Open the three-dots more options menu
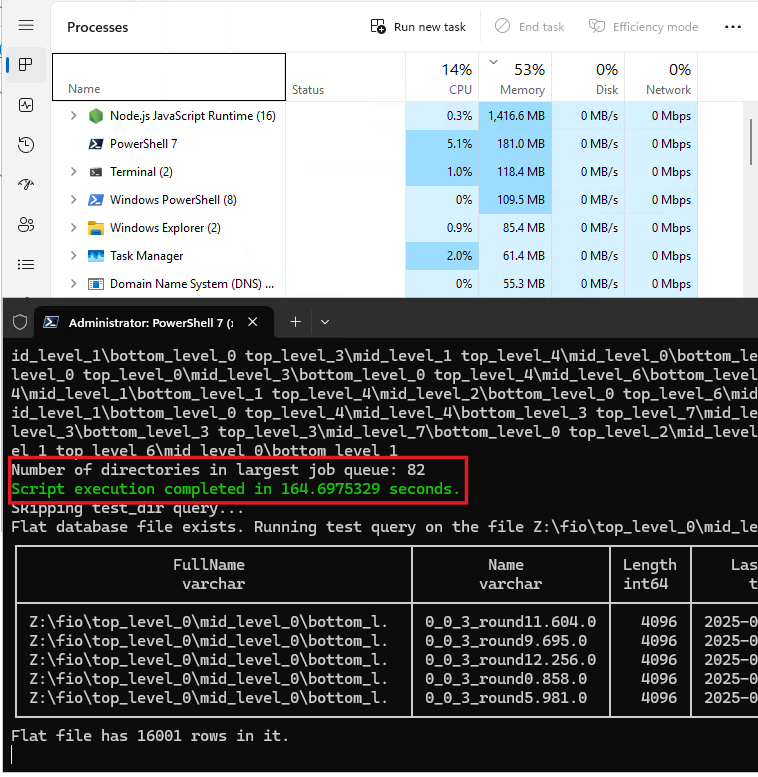 [733, 27]
